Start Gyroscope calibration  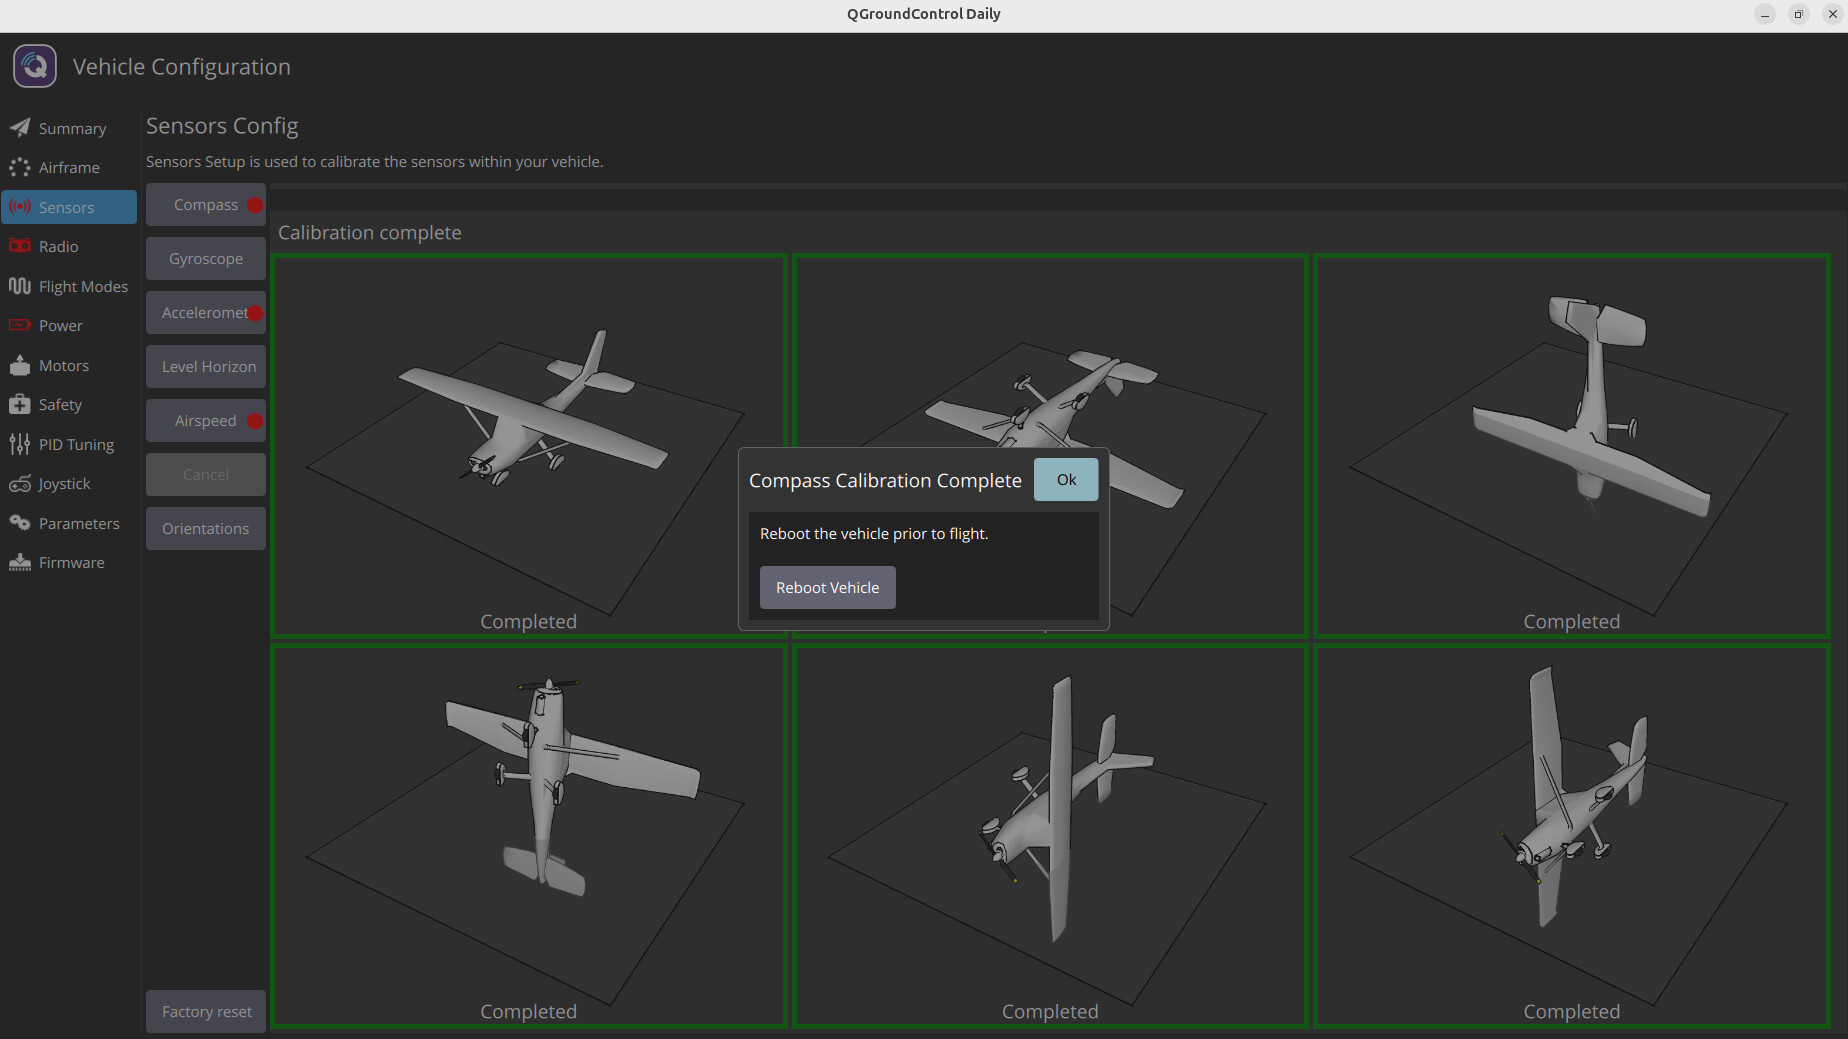tap(206, 259)
